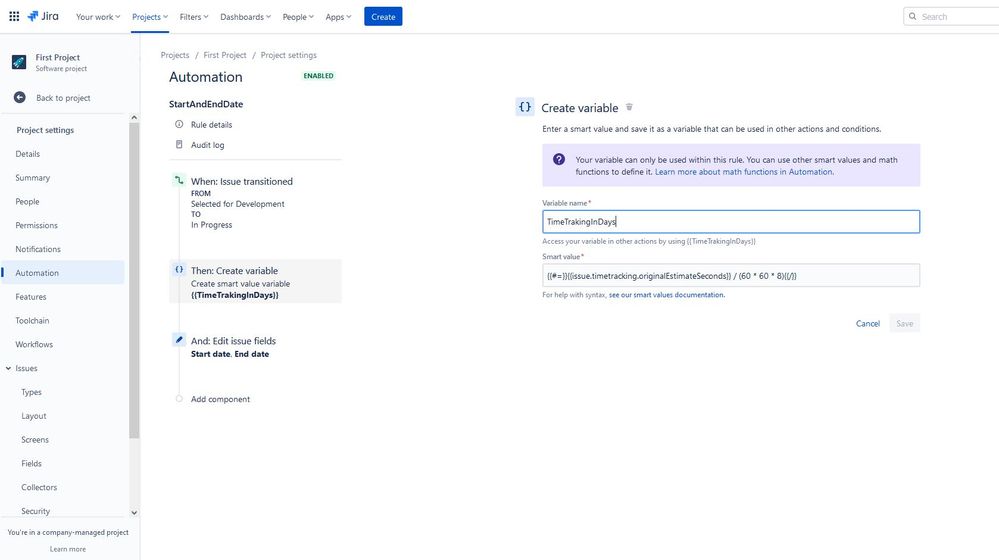Click Add component in the rule
Image resolution: width=999 pixels, height=560 pixels.
pos(220,399)
